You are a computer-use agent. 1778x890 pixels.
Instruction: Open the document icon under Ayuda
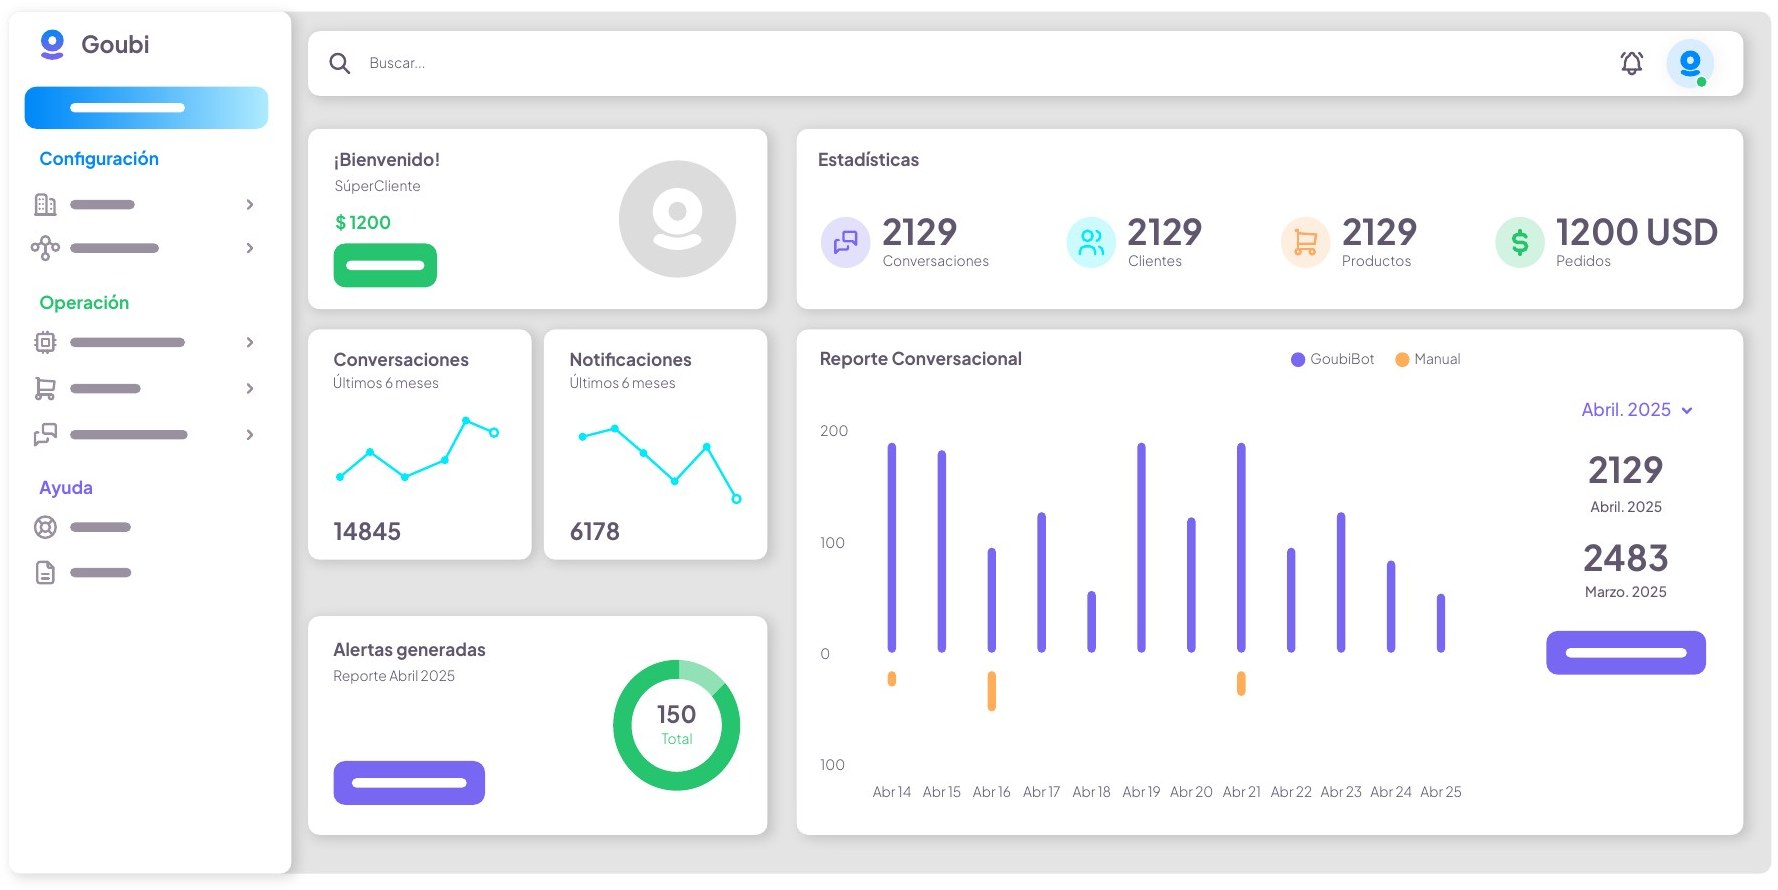pyautogui.click(x=45, y=572)
